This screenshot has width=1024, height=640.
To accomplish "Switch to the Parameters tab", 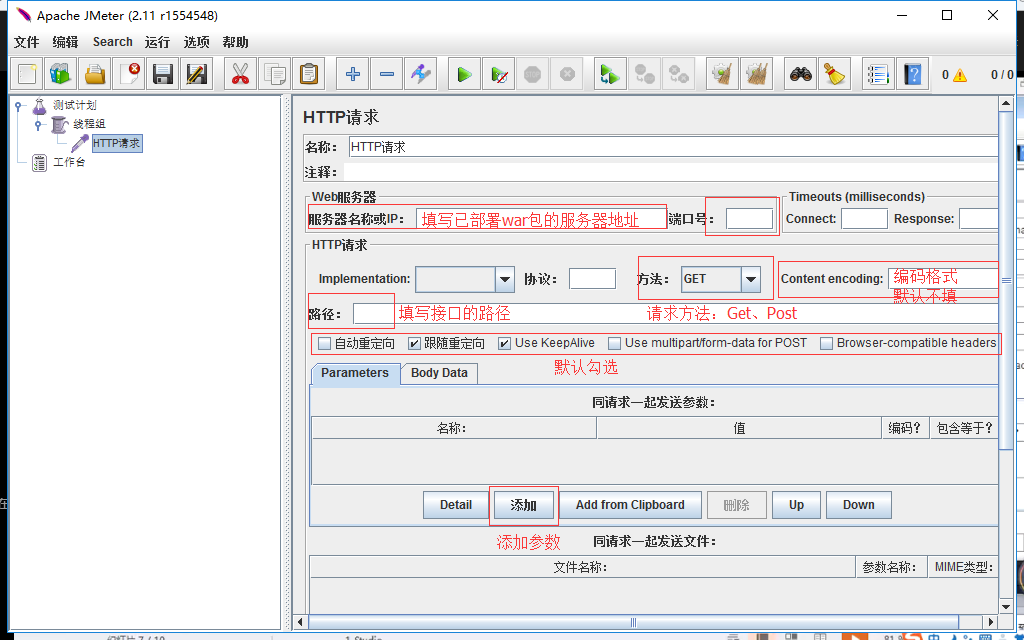I will (355, 374).
